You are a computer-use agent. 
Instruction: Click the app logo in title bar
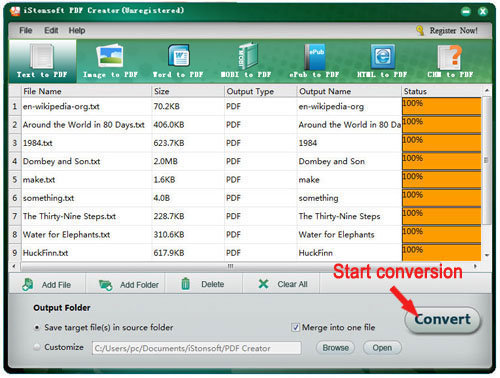pos(15,11)
